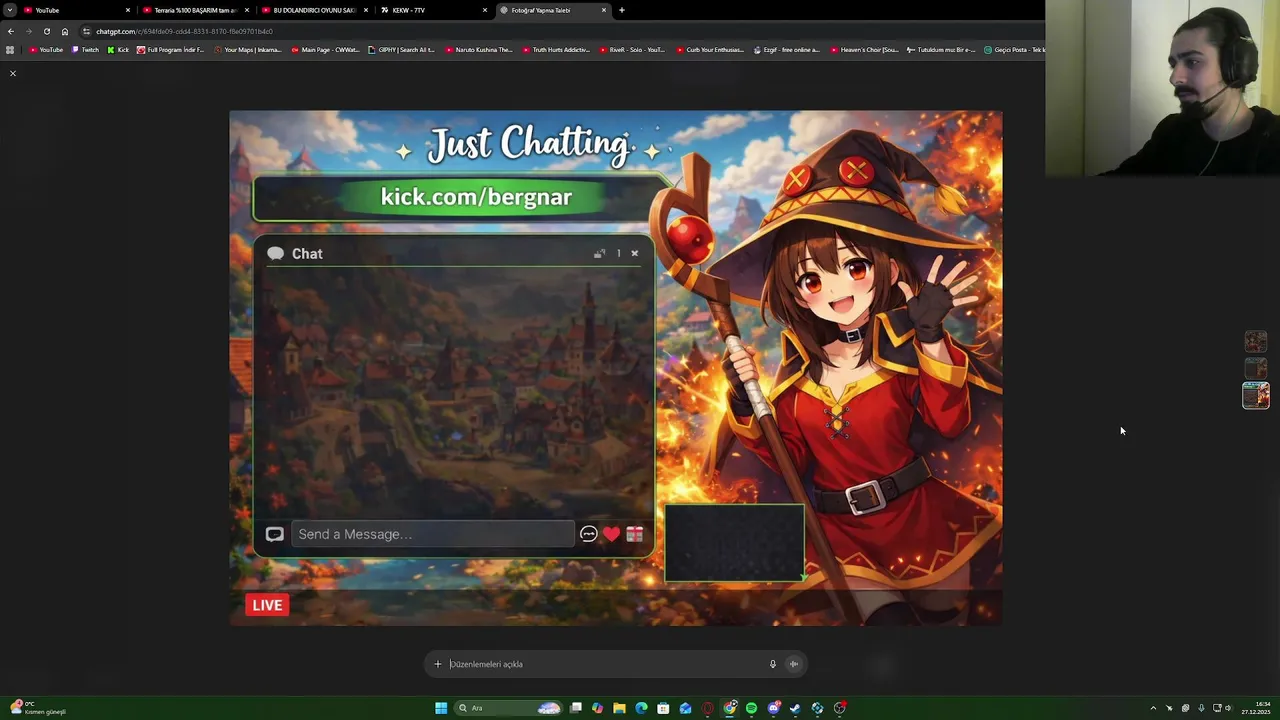Select the bottom highlighted image version thumbnail
The width and height of the screenshot is (1280, 720).
point(1256,396)
